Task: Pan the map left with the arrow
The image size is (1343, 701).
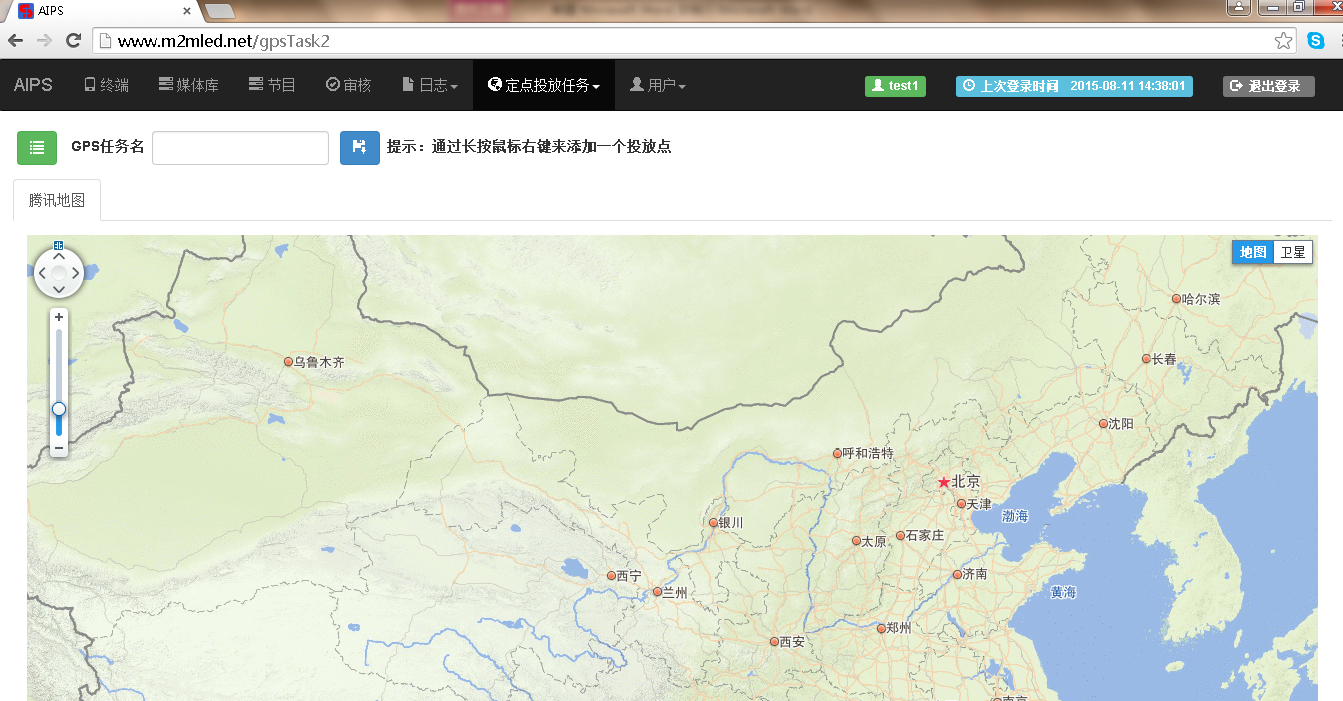Action: 42,273
